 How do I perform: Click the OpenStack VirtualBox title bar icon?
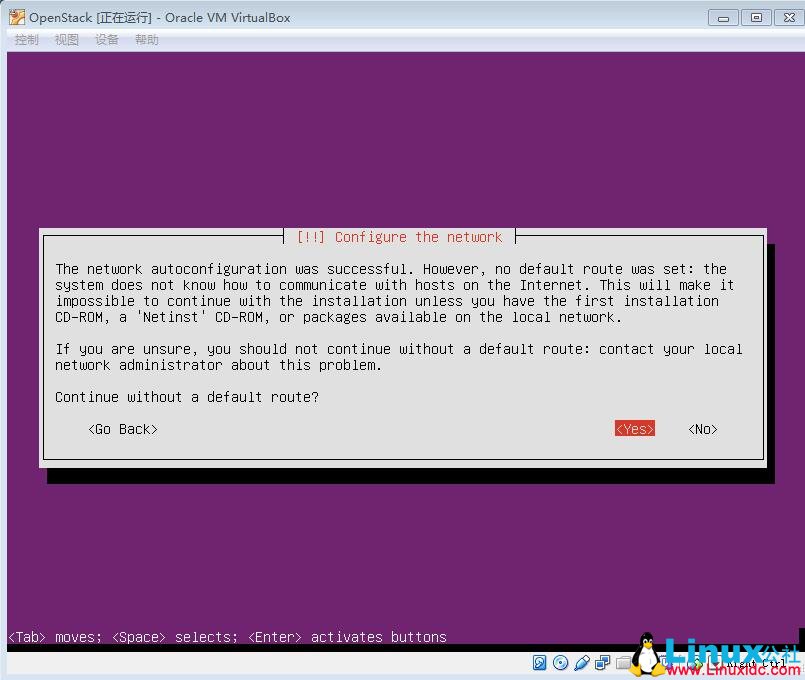(x=15, y=17)
